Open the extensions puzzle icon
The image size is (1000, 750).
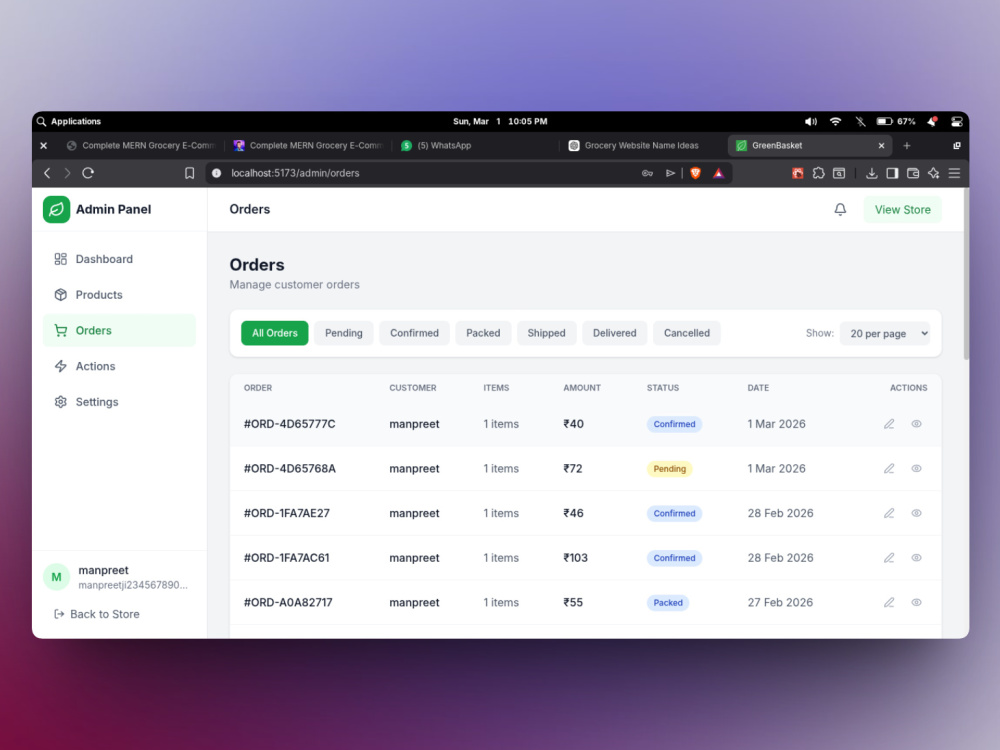(x=818, y=173)
